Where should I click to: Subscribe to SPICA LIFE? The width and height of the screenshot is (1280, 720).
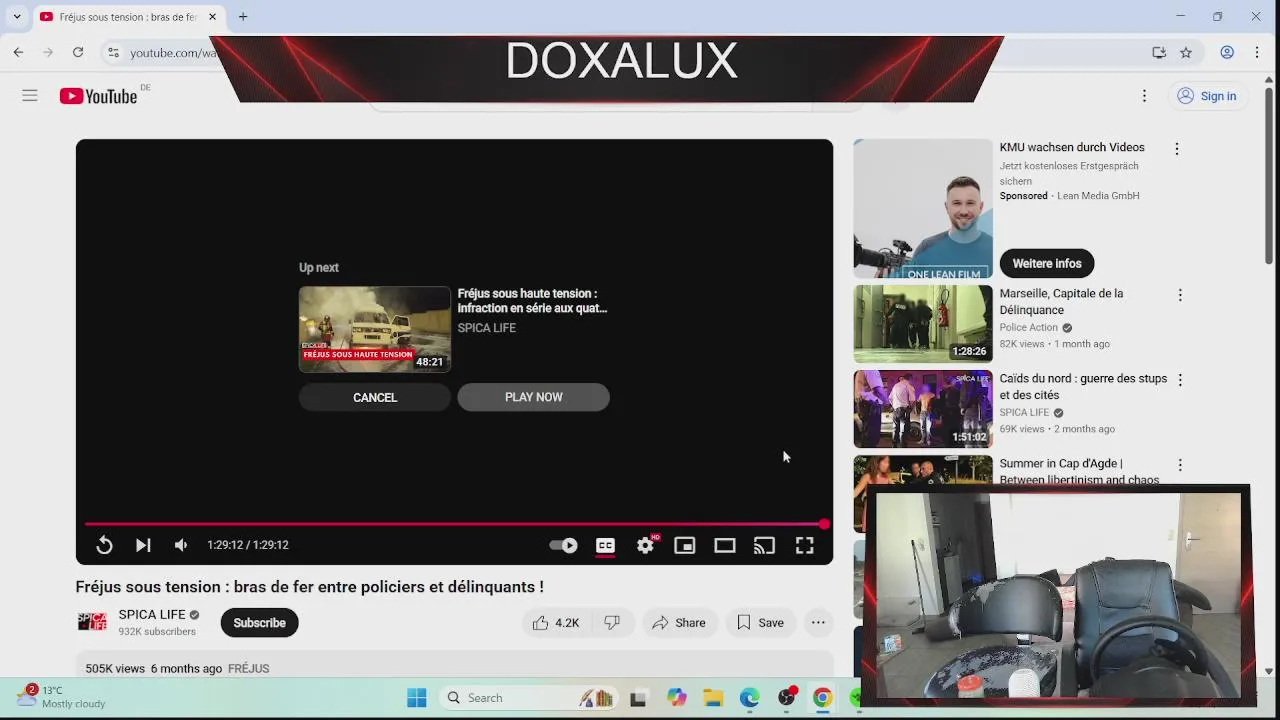259,622
